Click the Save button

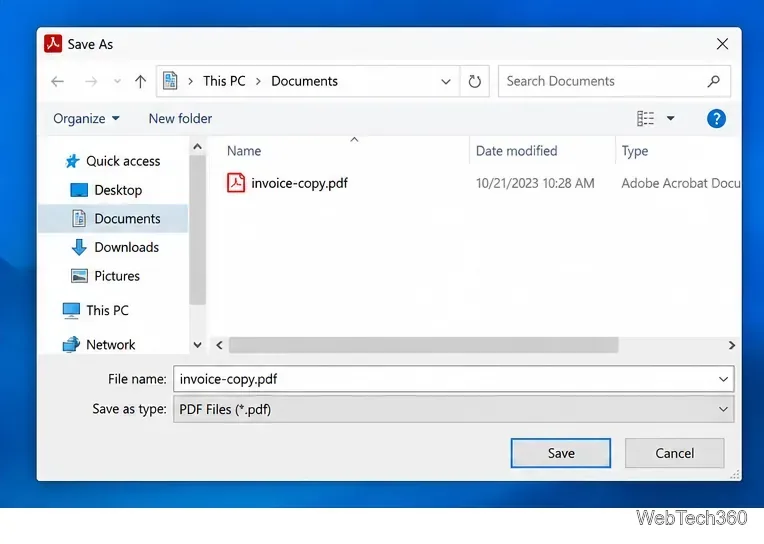click(560, 453)
